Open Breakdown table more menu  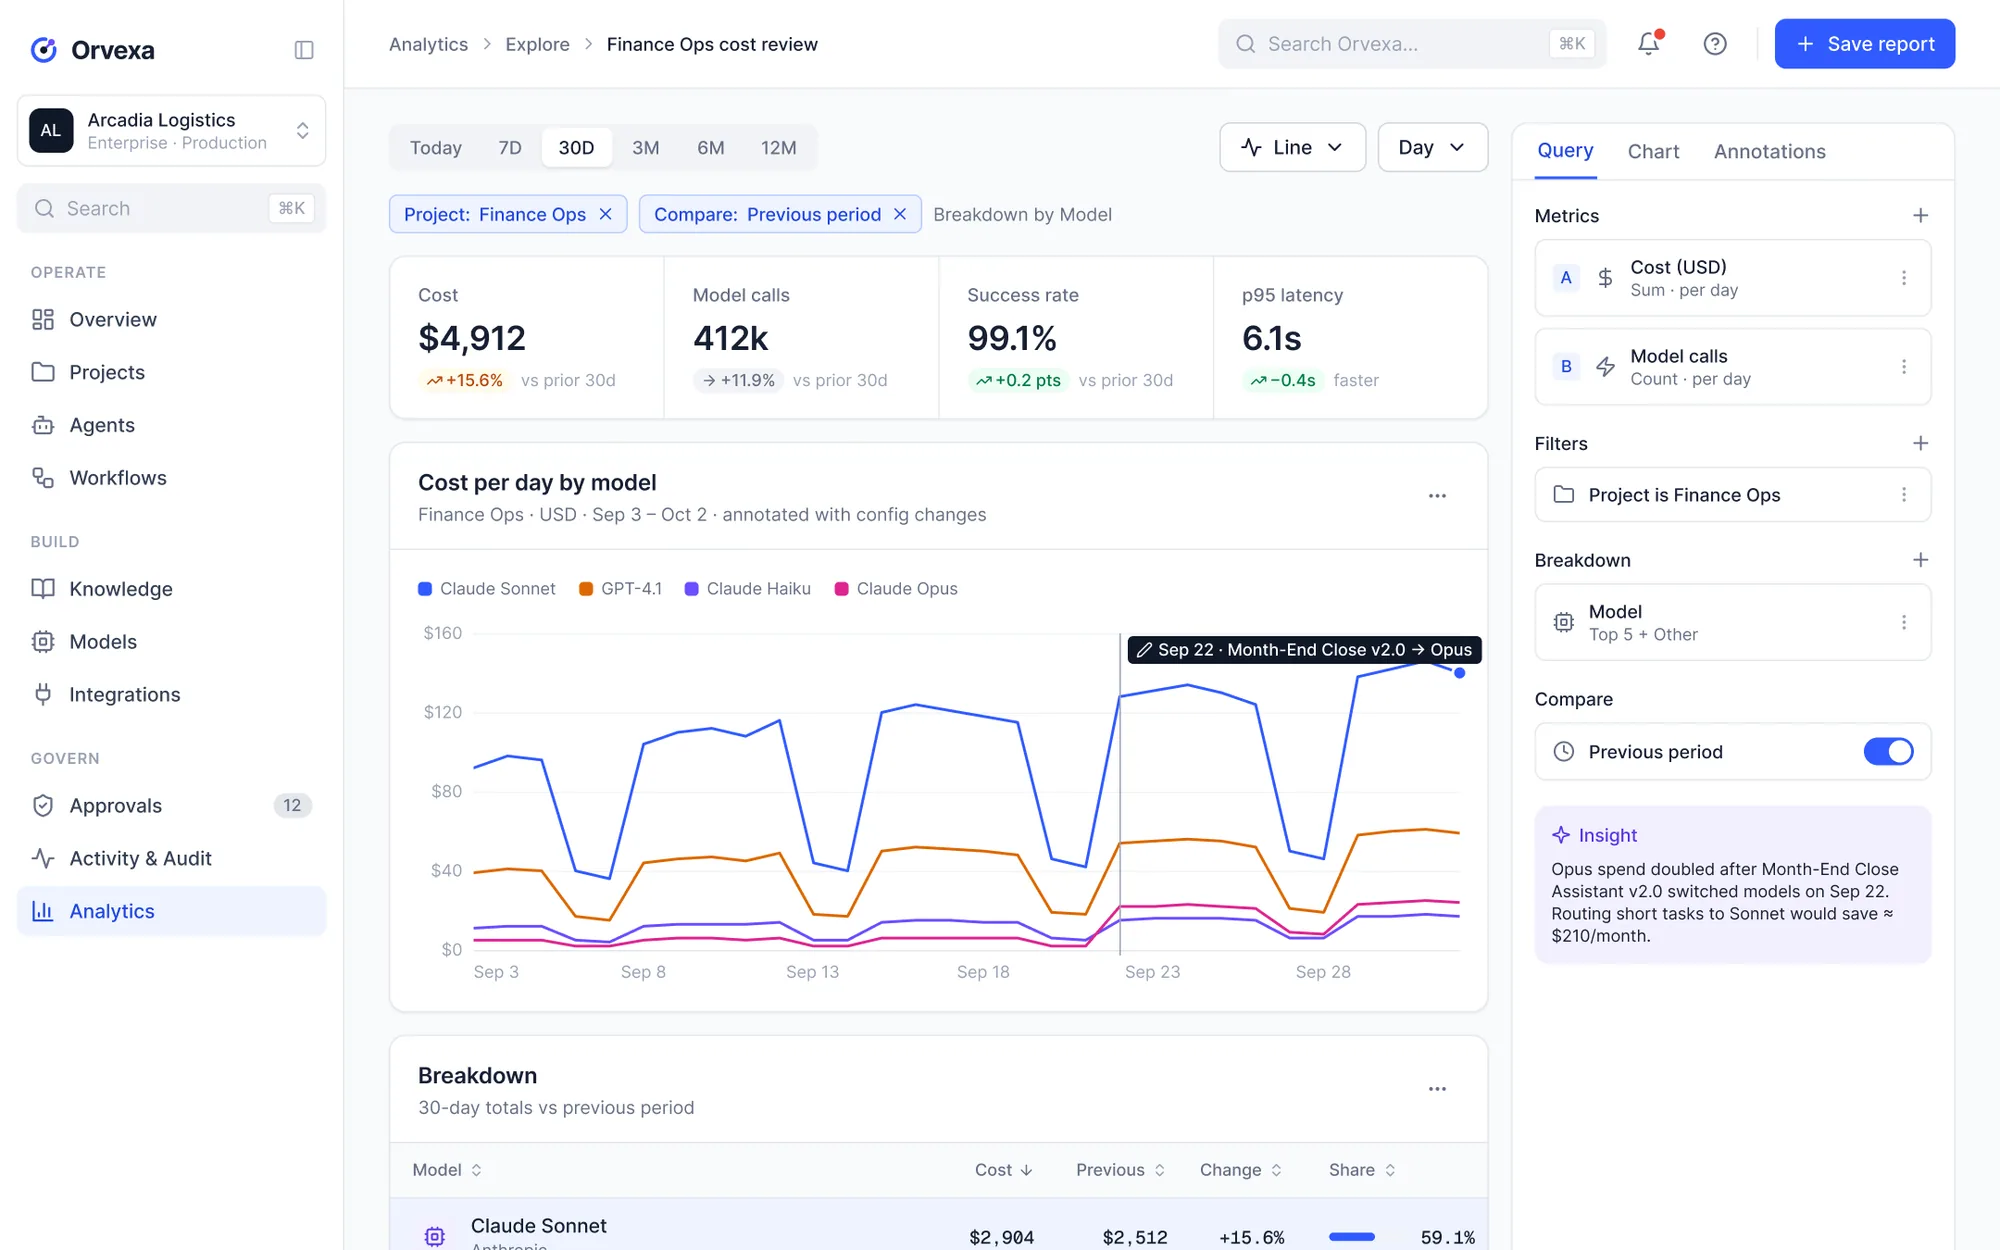pyautogui.click(x=1437, y=1089)
